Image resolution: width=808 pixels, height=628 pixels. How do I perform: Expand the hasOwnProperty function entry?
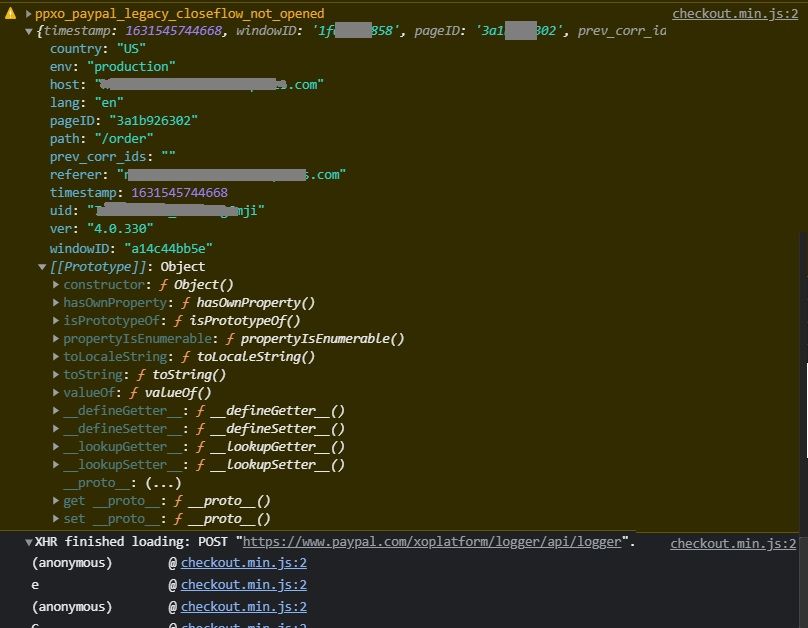[56, 302]
